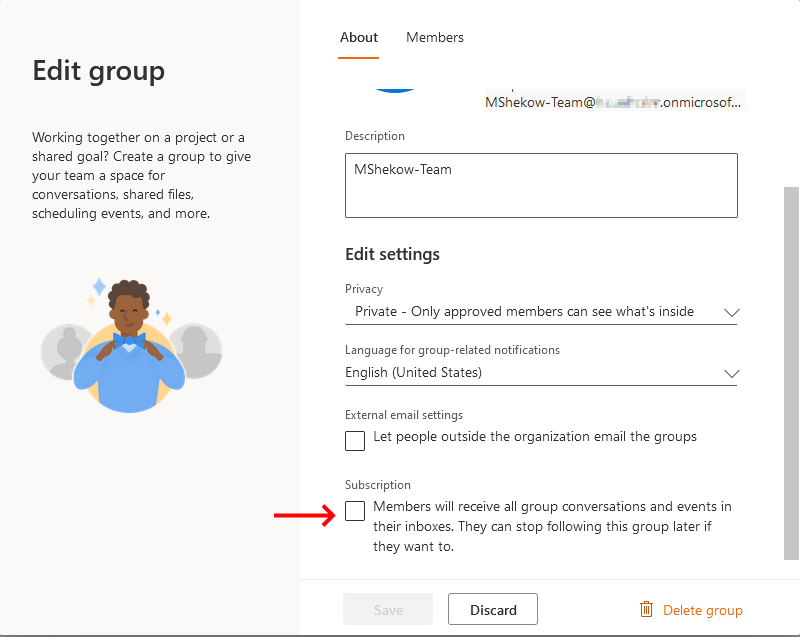Click the Save button
Viewport: 800px width, 637px height.
coord(388,609)
